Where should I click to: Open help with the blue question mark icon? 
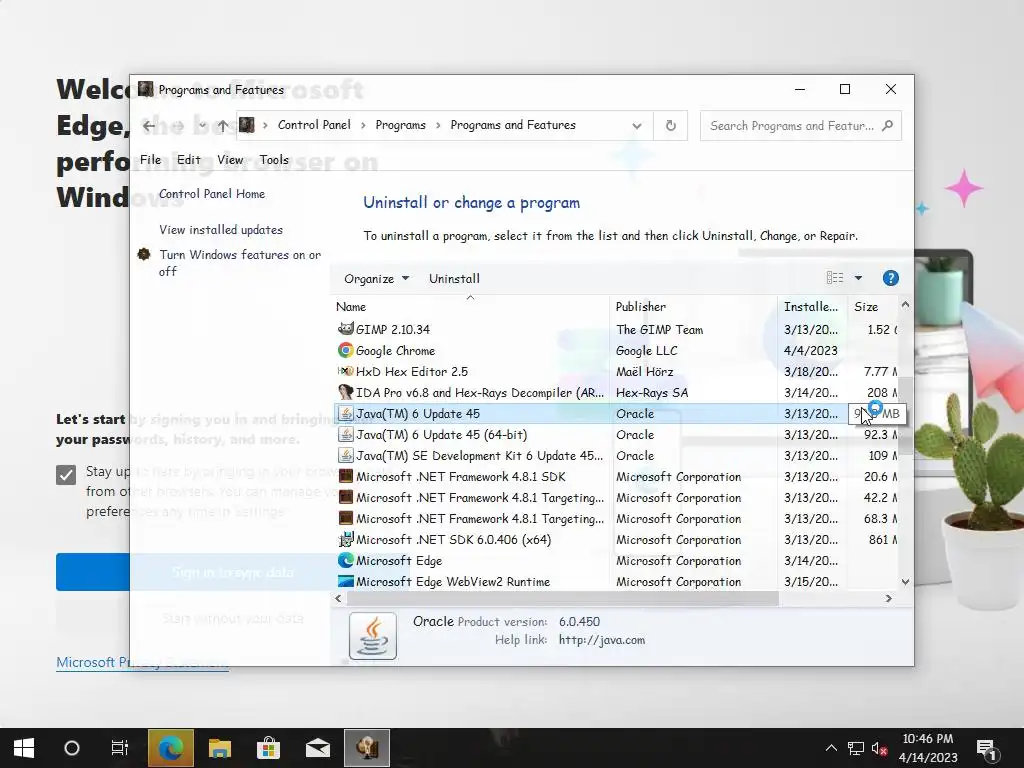click(890, 278)
